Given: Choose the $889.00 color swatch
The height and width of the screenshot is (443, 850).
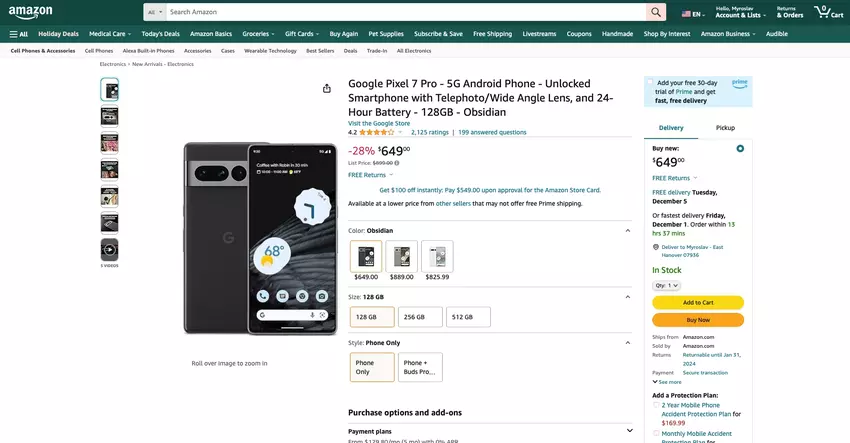Looking at the screenshot, I should [x=402, y=259].
